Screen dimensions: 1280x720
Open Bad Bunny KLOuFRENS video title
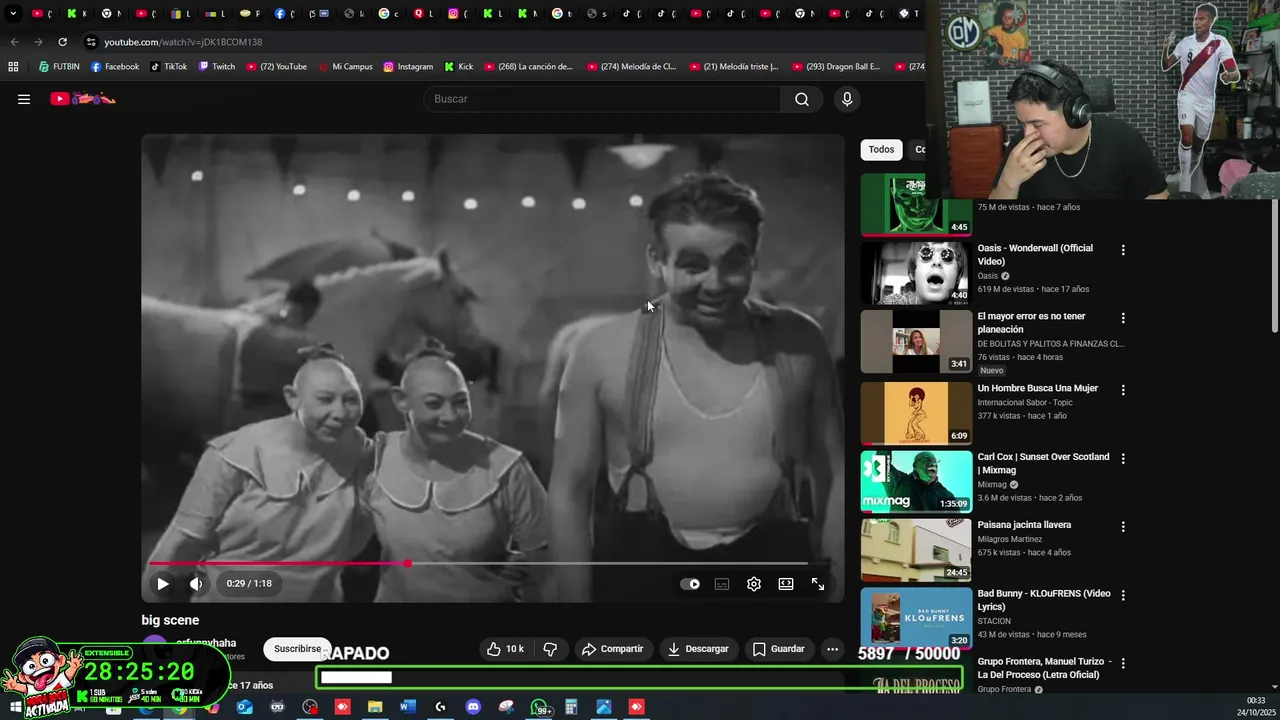coord(1043,600)
